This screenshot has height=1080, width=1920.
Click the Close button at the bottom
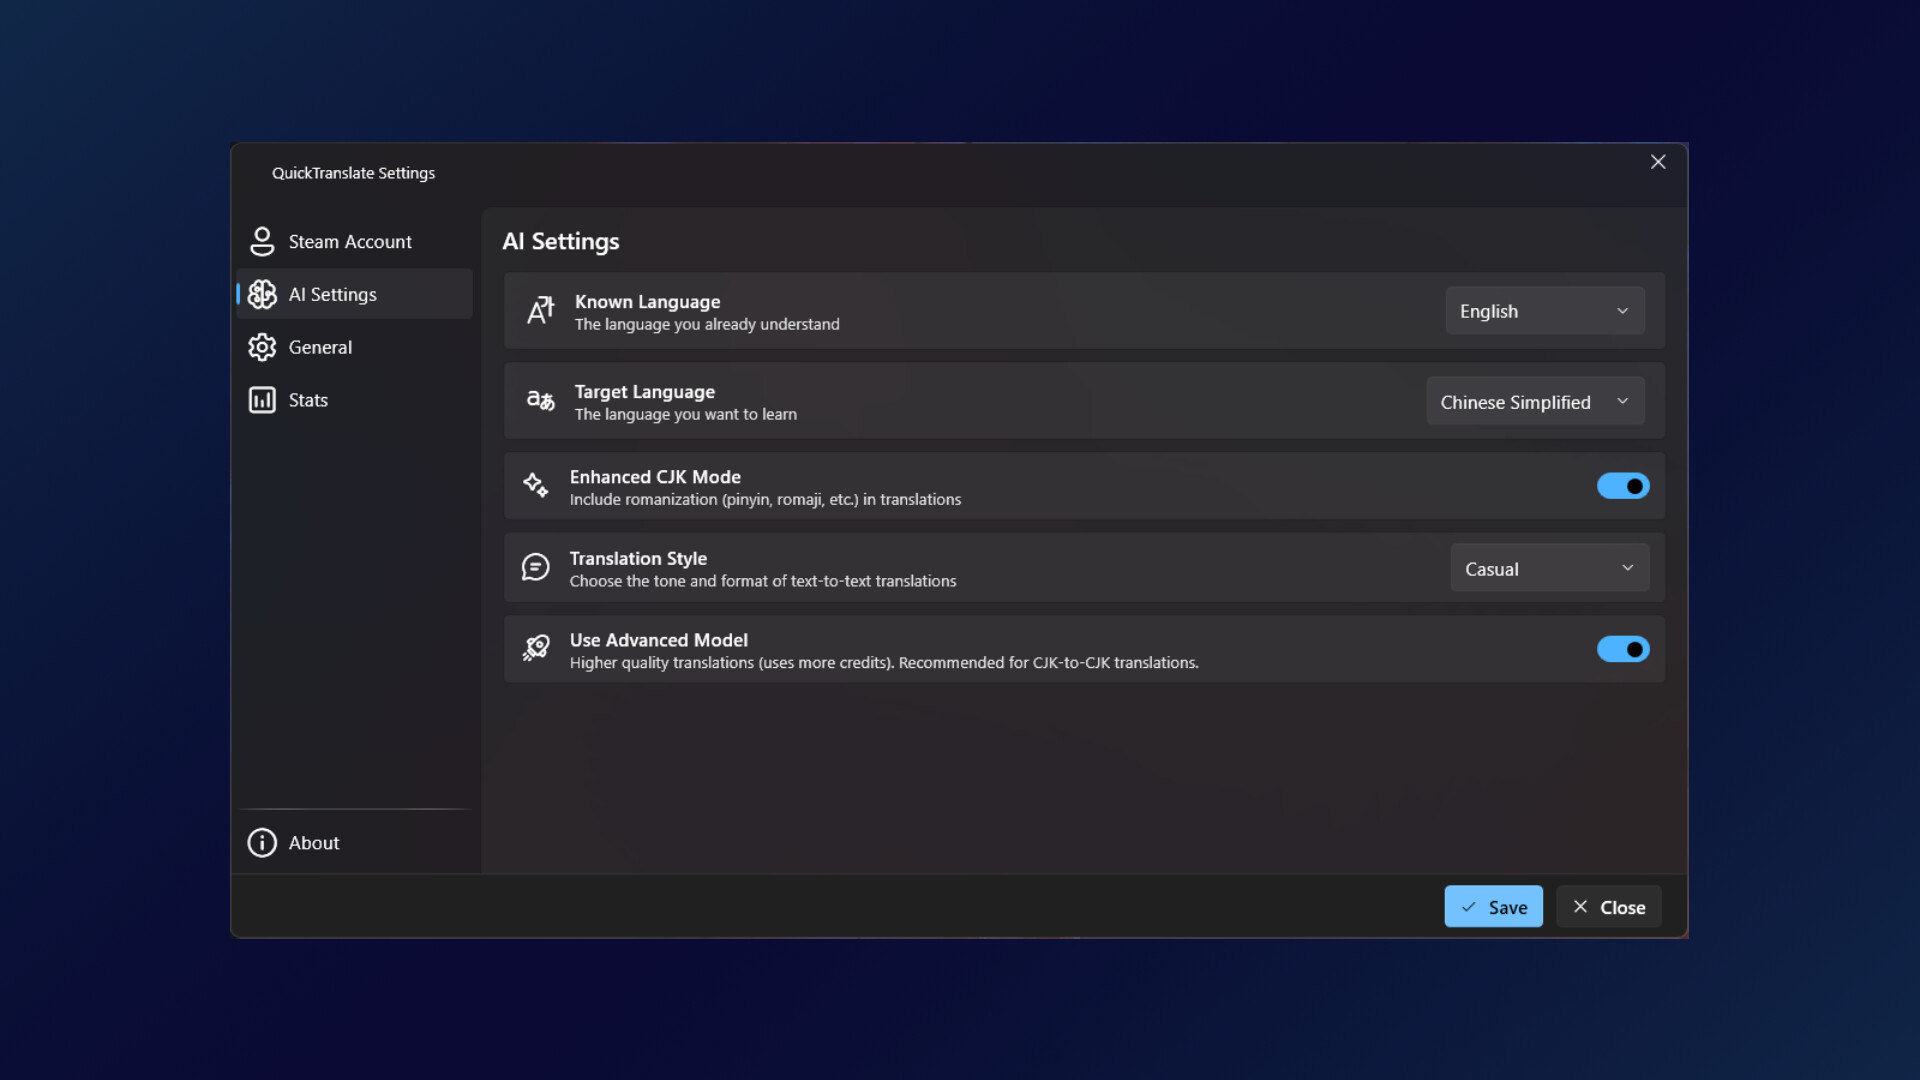click(x=1608, y=907)
